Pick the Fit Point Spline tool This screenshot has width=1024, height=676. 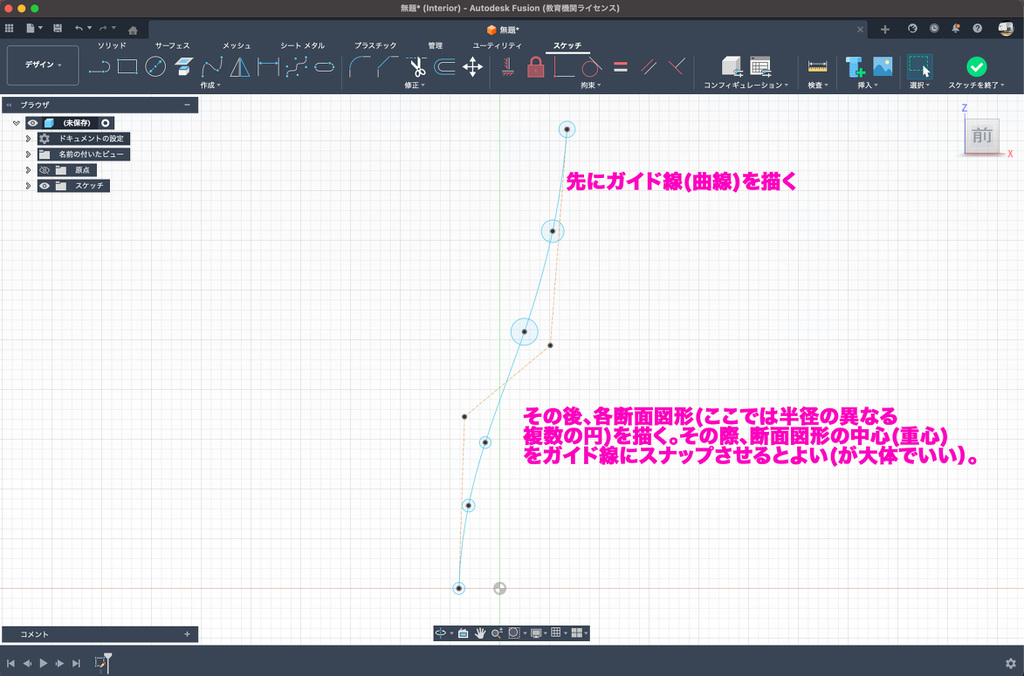(x=212, y=67)
